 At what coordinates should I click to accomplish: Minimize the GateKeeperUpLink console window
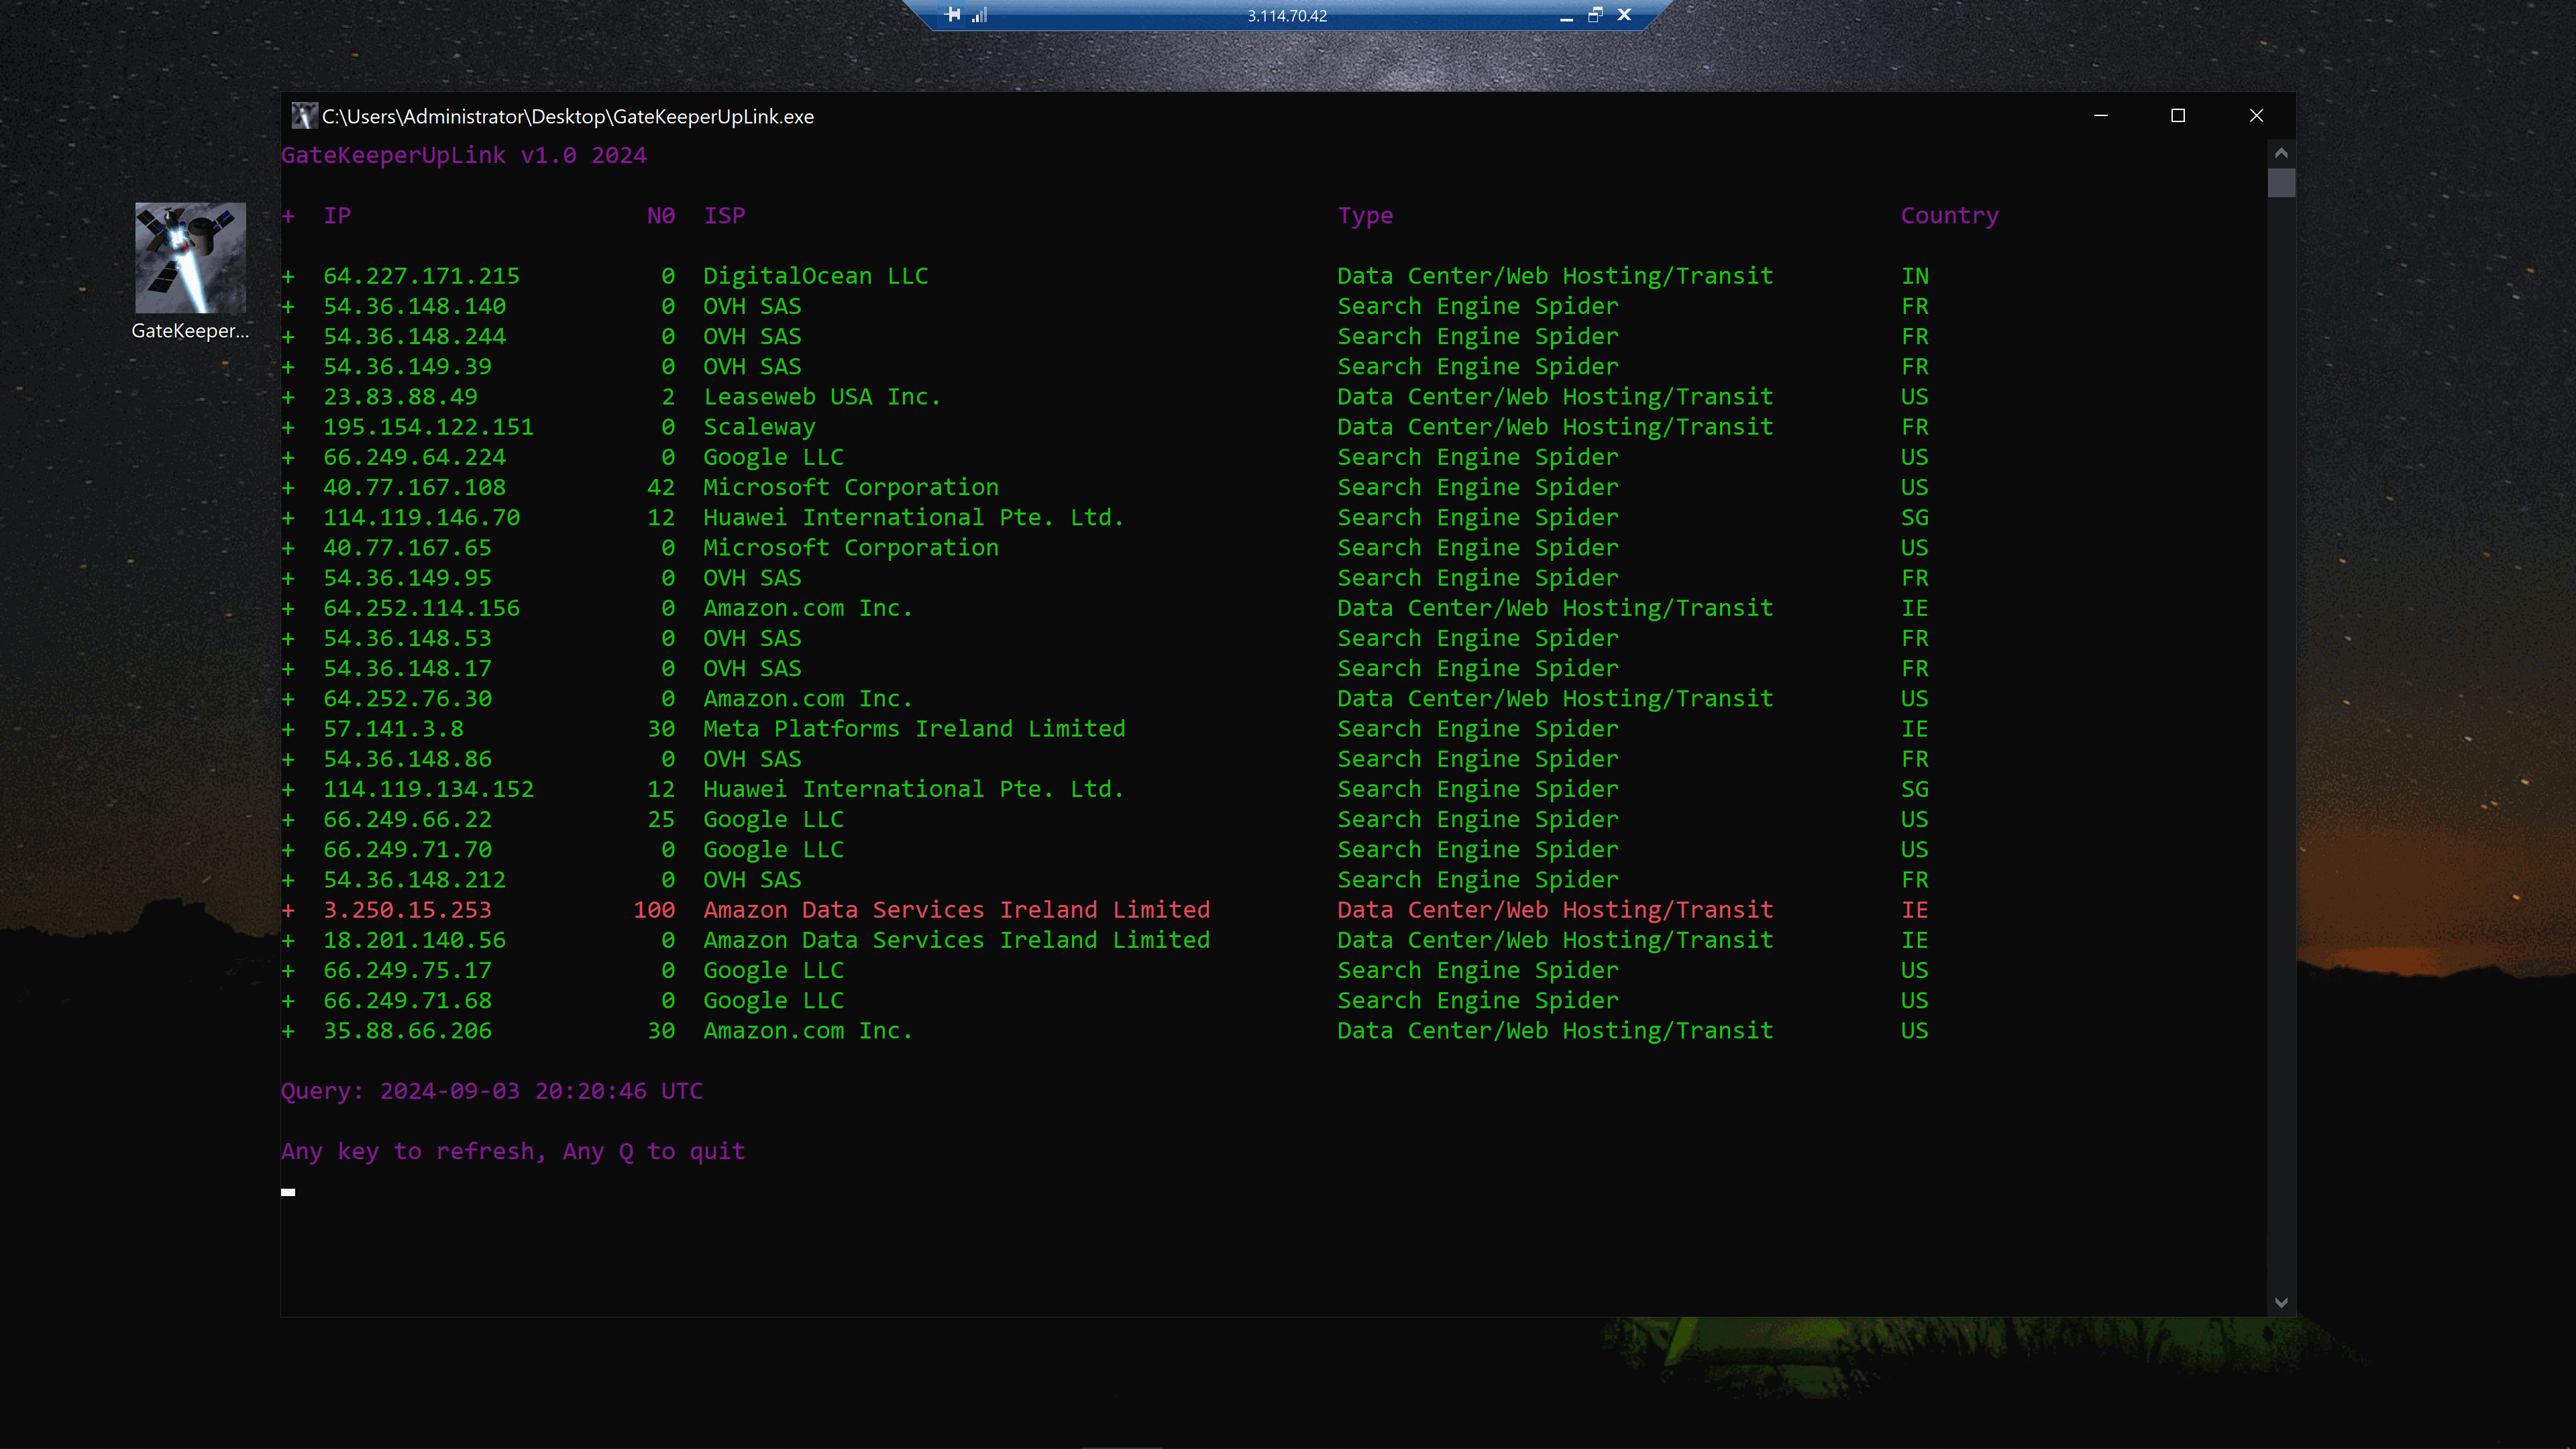pyautogui.click(x=2101, y=116)
